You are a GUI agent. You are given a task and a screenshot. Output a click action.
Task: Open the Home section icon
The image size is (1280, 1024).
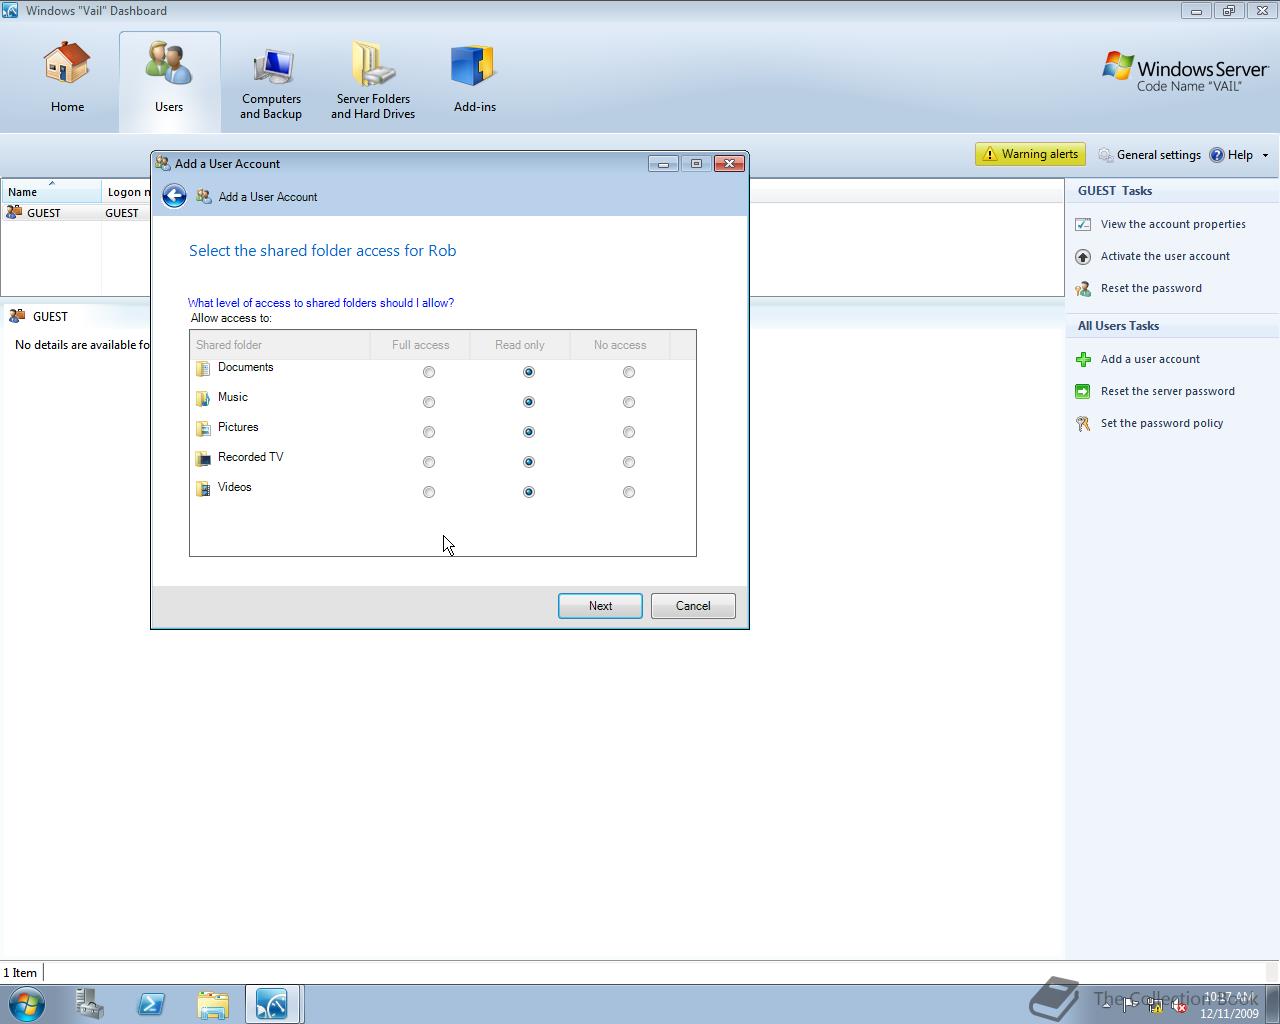coord(67,63)
